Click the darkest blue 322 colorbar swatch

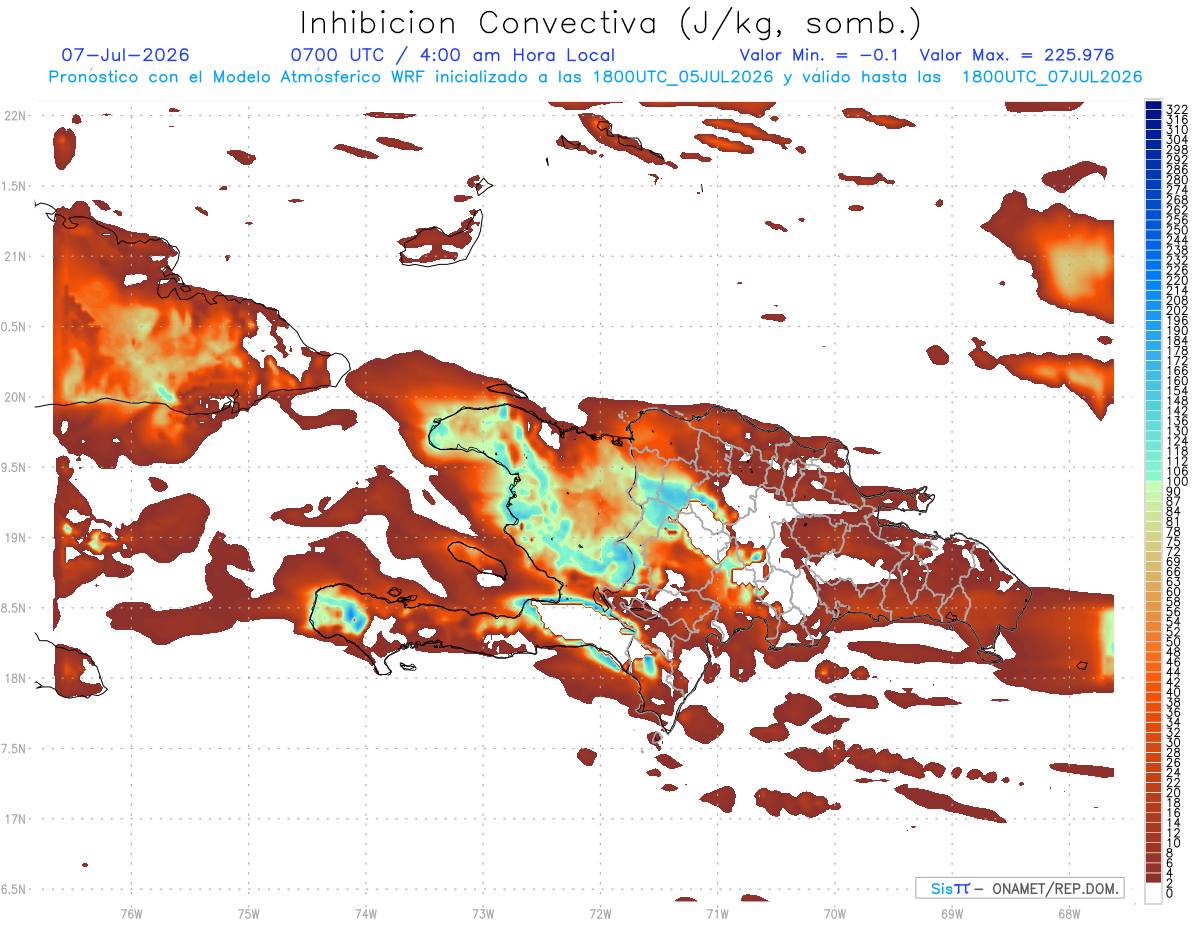tap(1153, 106)
